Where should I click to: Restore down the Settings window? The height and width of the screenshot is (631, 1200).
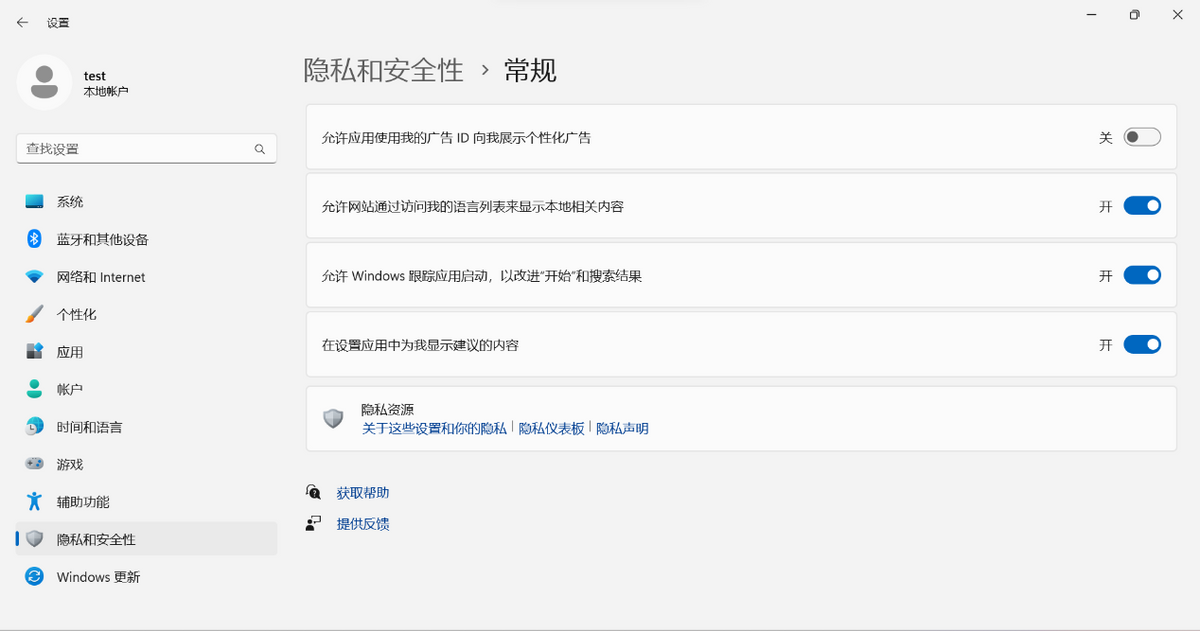pyautogui.click(x=1134, y=15)
